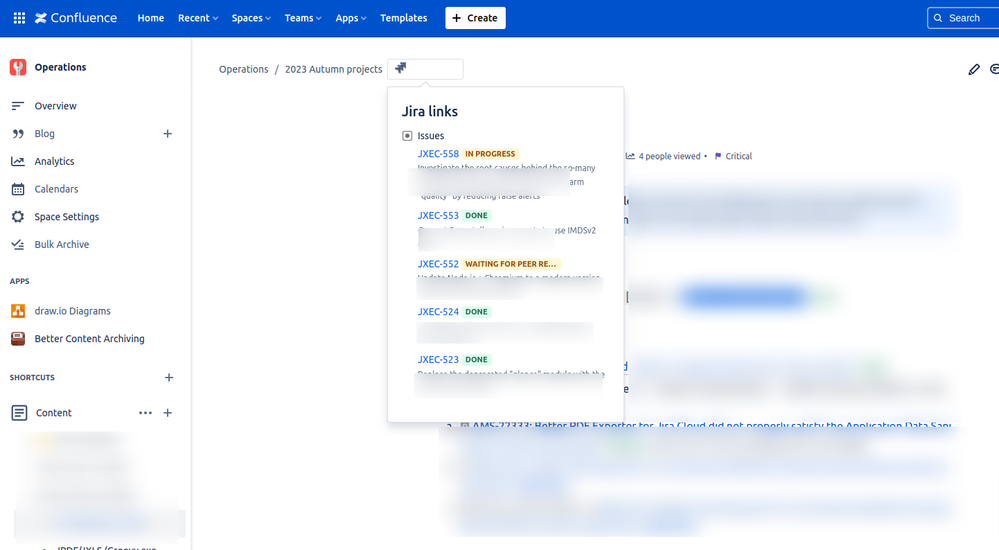This screenshot has height=550, width=999.
Task: Click the Better Content Archiving icon
Action: [18, 338]
